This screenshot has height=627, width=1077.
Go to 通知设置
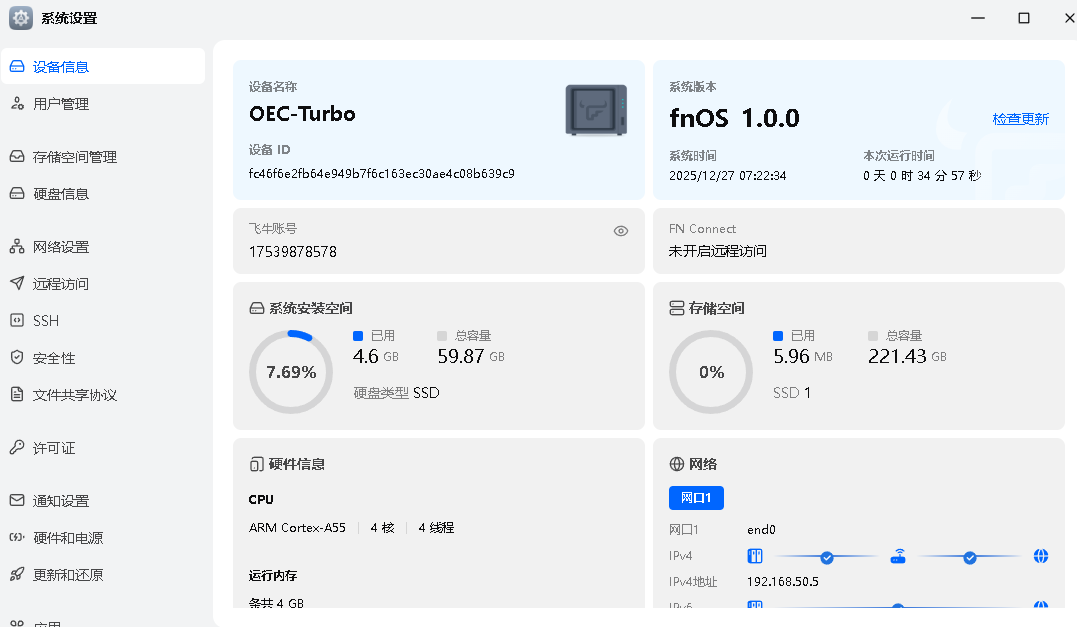tap(103, 500)
